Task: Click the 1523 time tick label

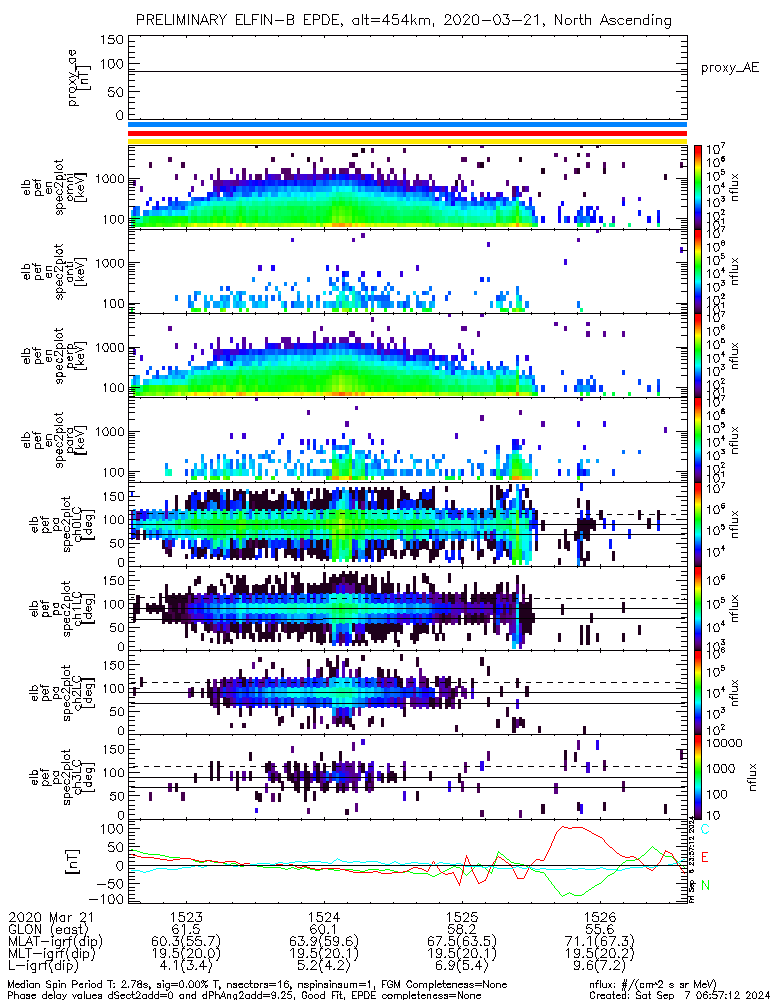Action: tap(187, 916)
